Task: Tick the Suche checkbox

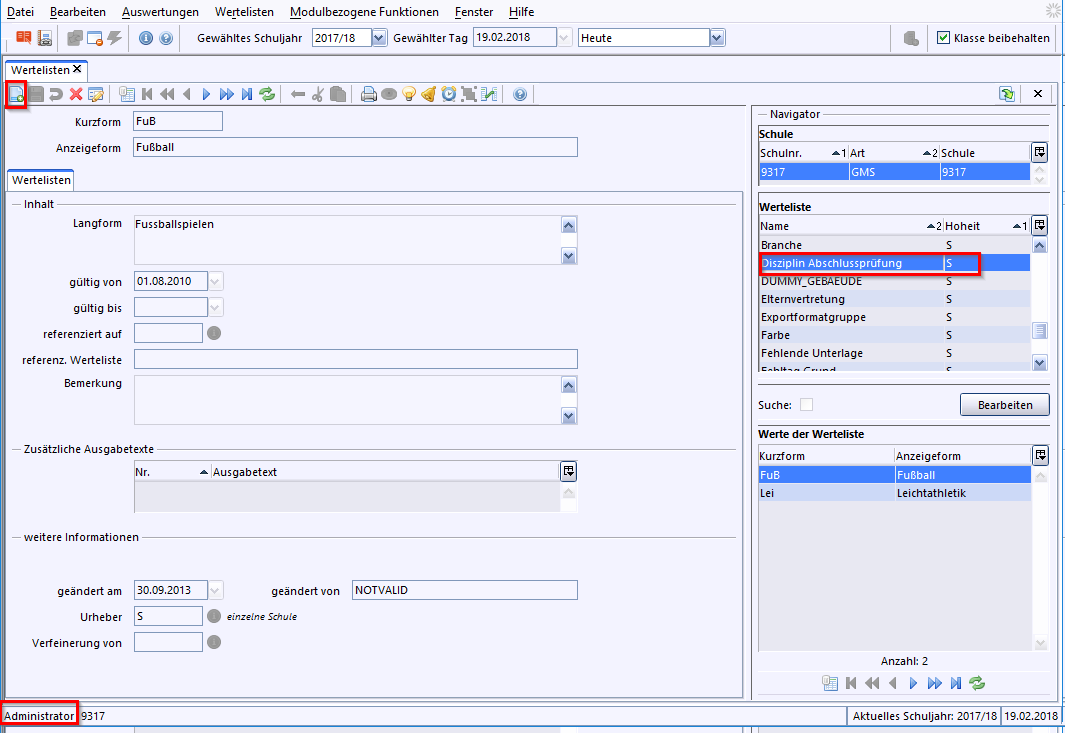Action: click(x=806, y=405)
